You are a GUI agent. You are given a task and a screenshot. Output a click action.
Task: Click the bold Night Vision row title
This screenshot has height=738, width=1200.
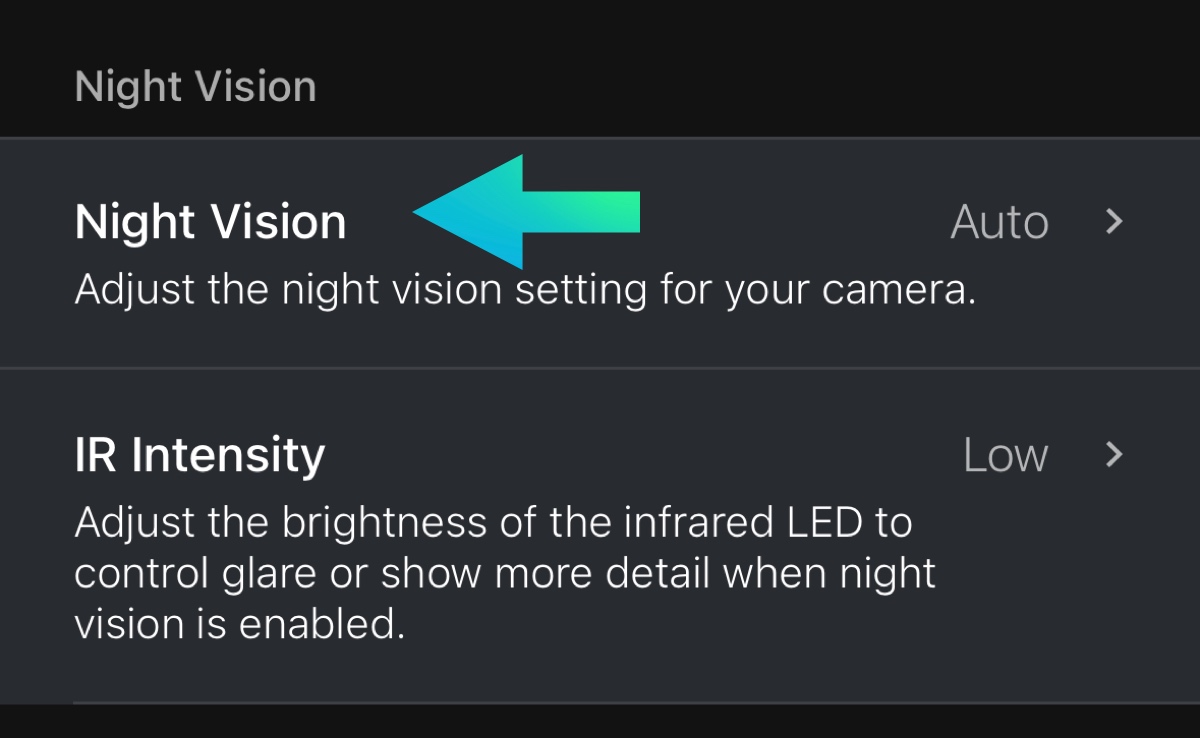point(211,222)
